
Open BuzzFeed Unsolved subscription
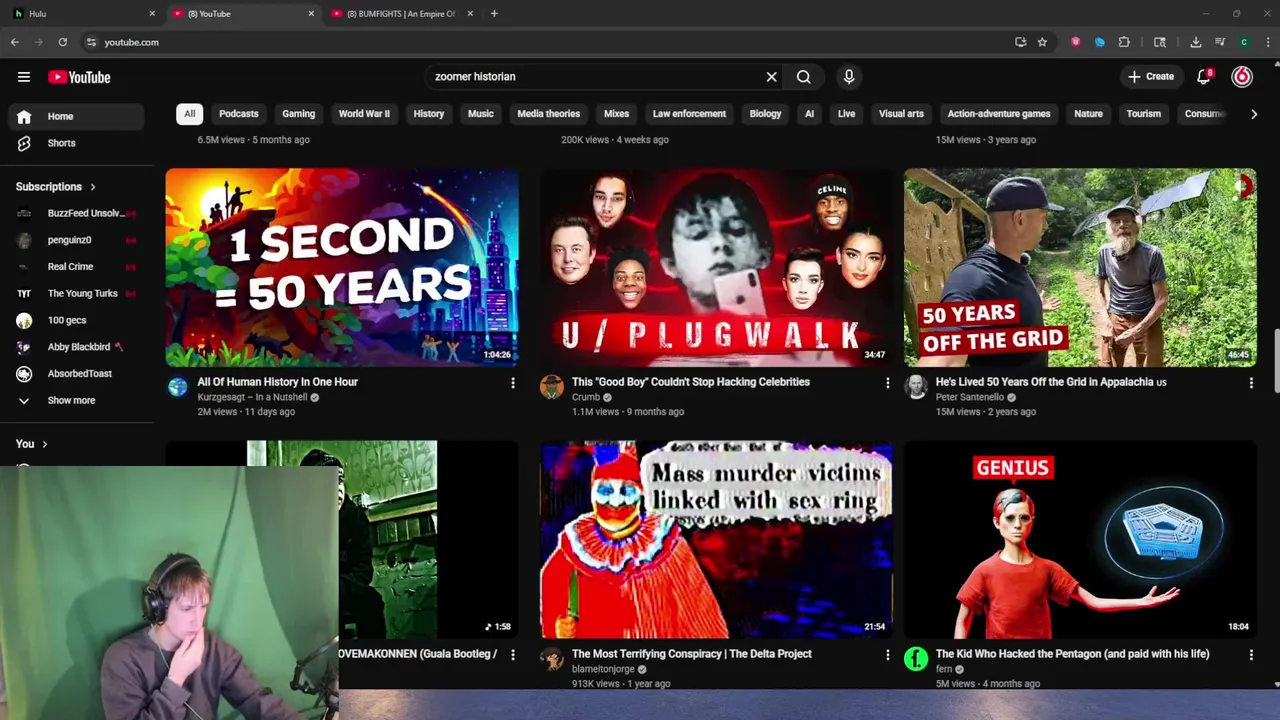click(x=76, y=213)
